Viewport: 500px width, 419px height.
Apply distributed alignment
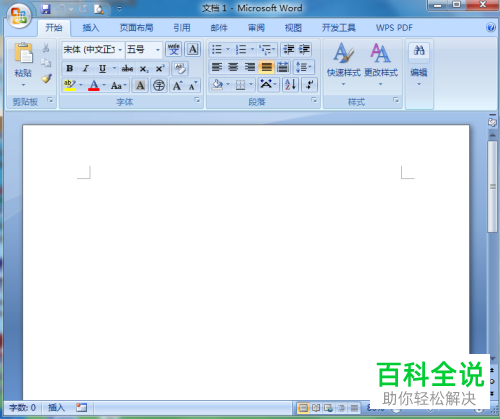click(283, 67)
